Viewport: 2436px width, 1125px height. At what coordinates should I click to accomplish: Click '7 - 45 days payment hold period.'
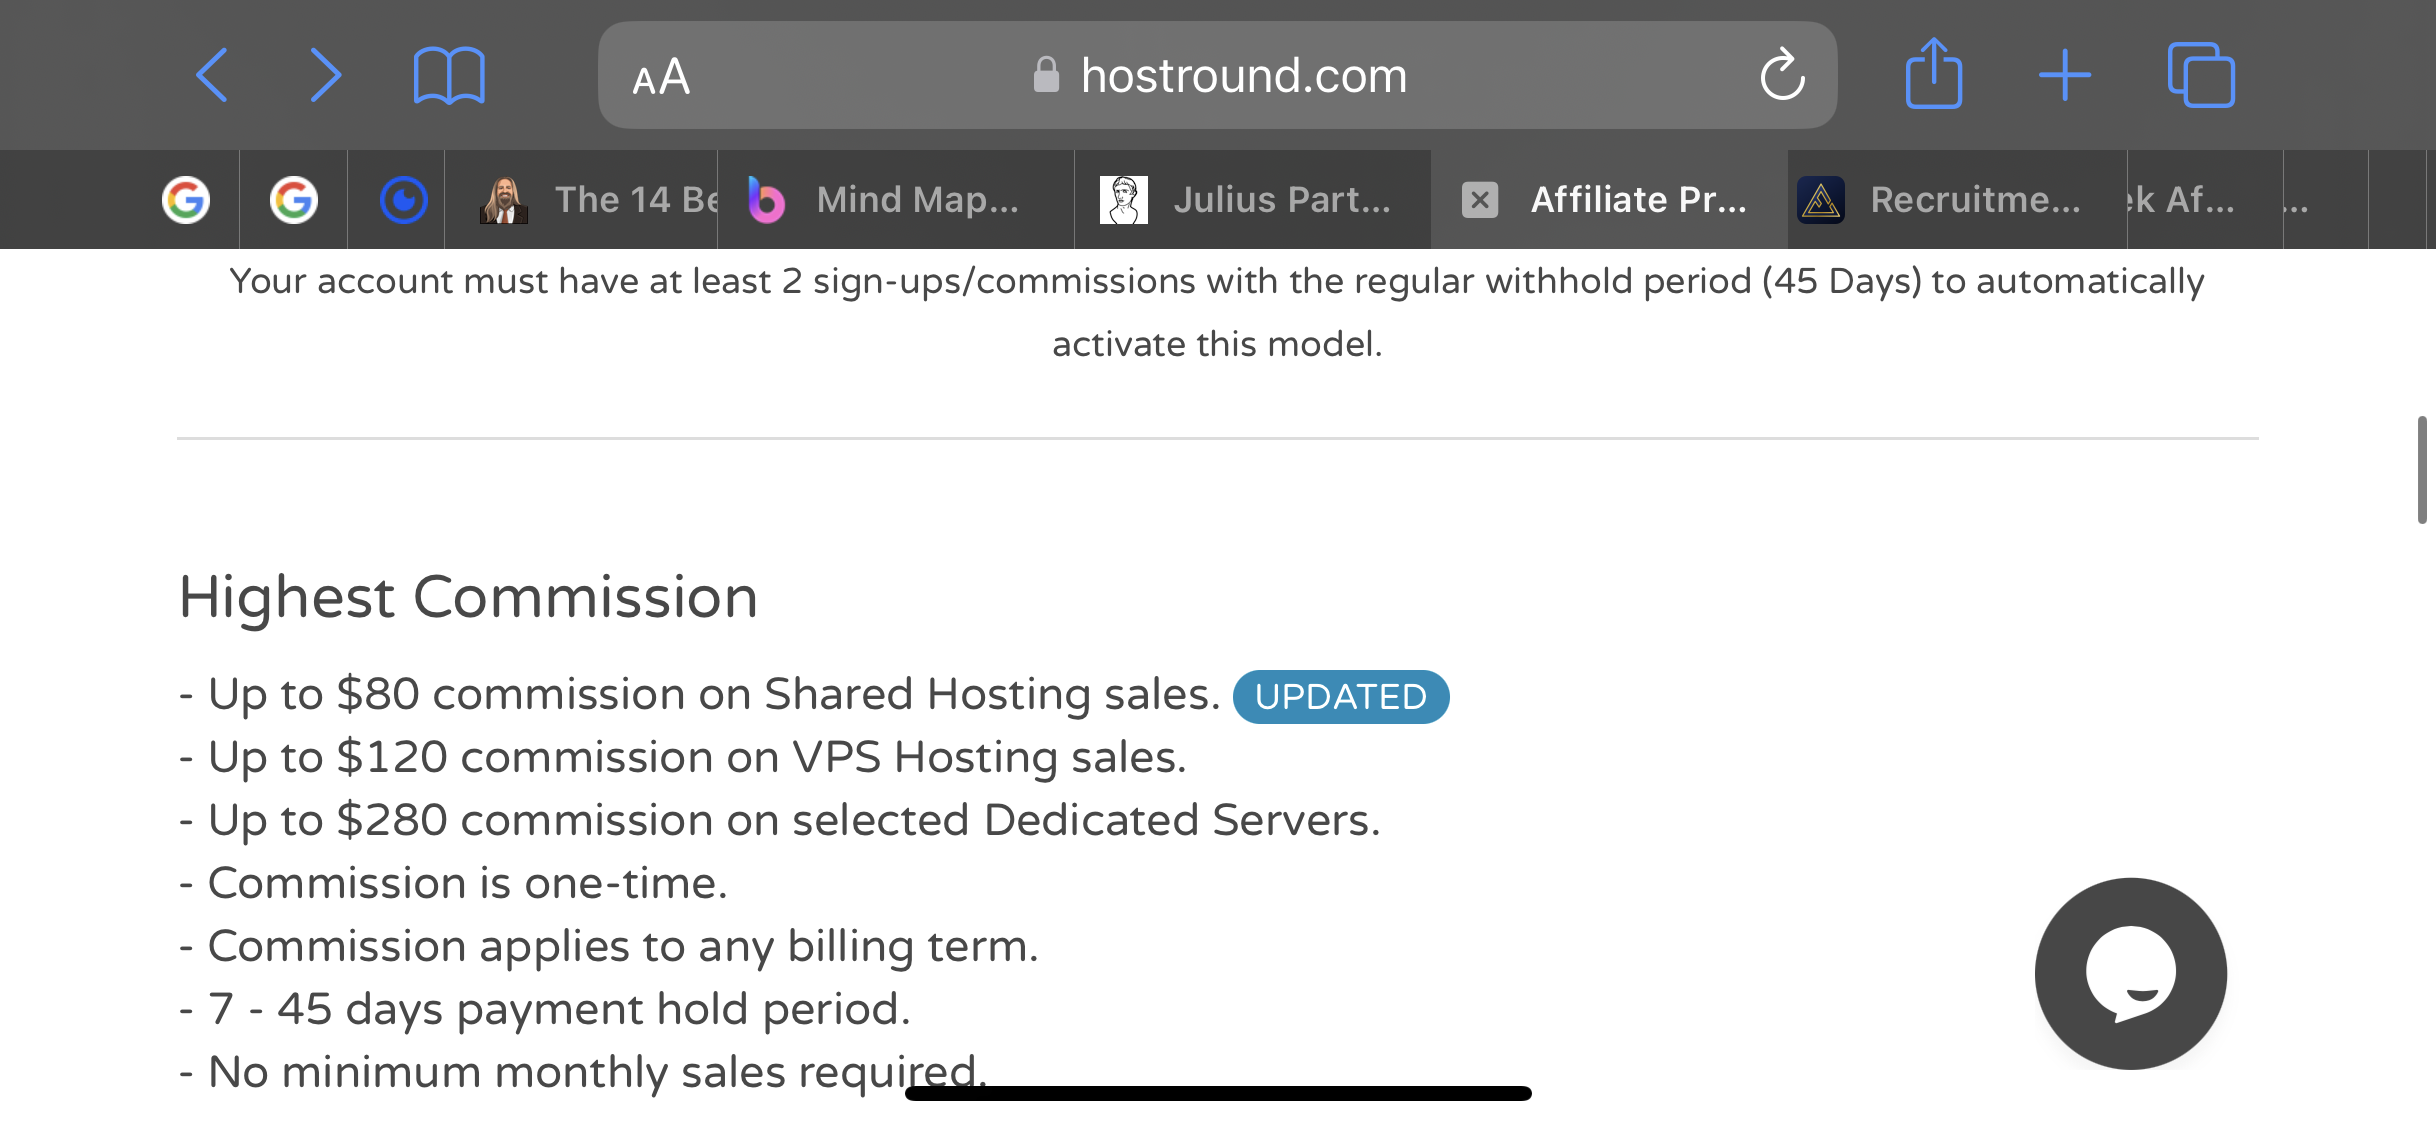pos(545,1009)
